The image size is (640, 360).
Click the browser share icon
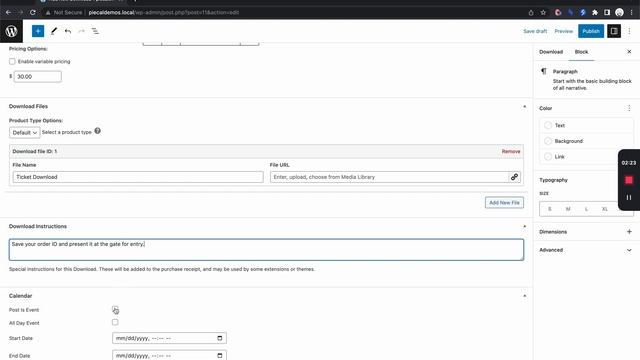tap(531, 12)
